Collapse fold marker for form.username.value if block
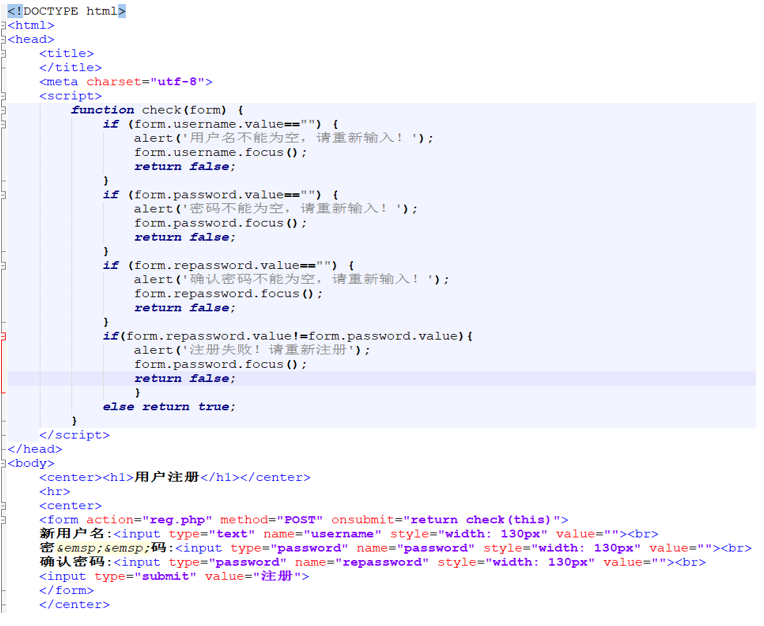Viewport: 764px width, 626px height. (x=3, y=124)
